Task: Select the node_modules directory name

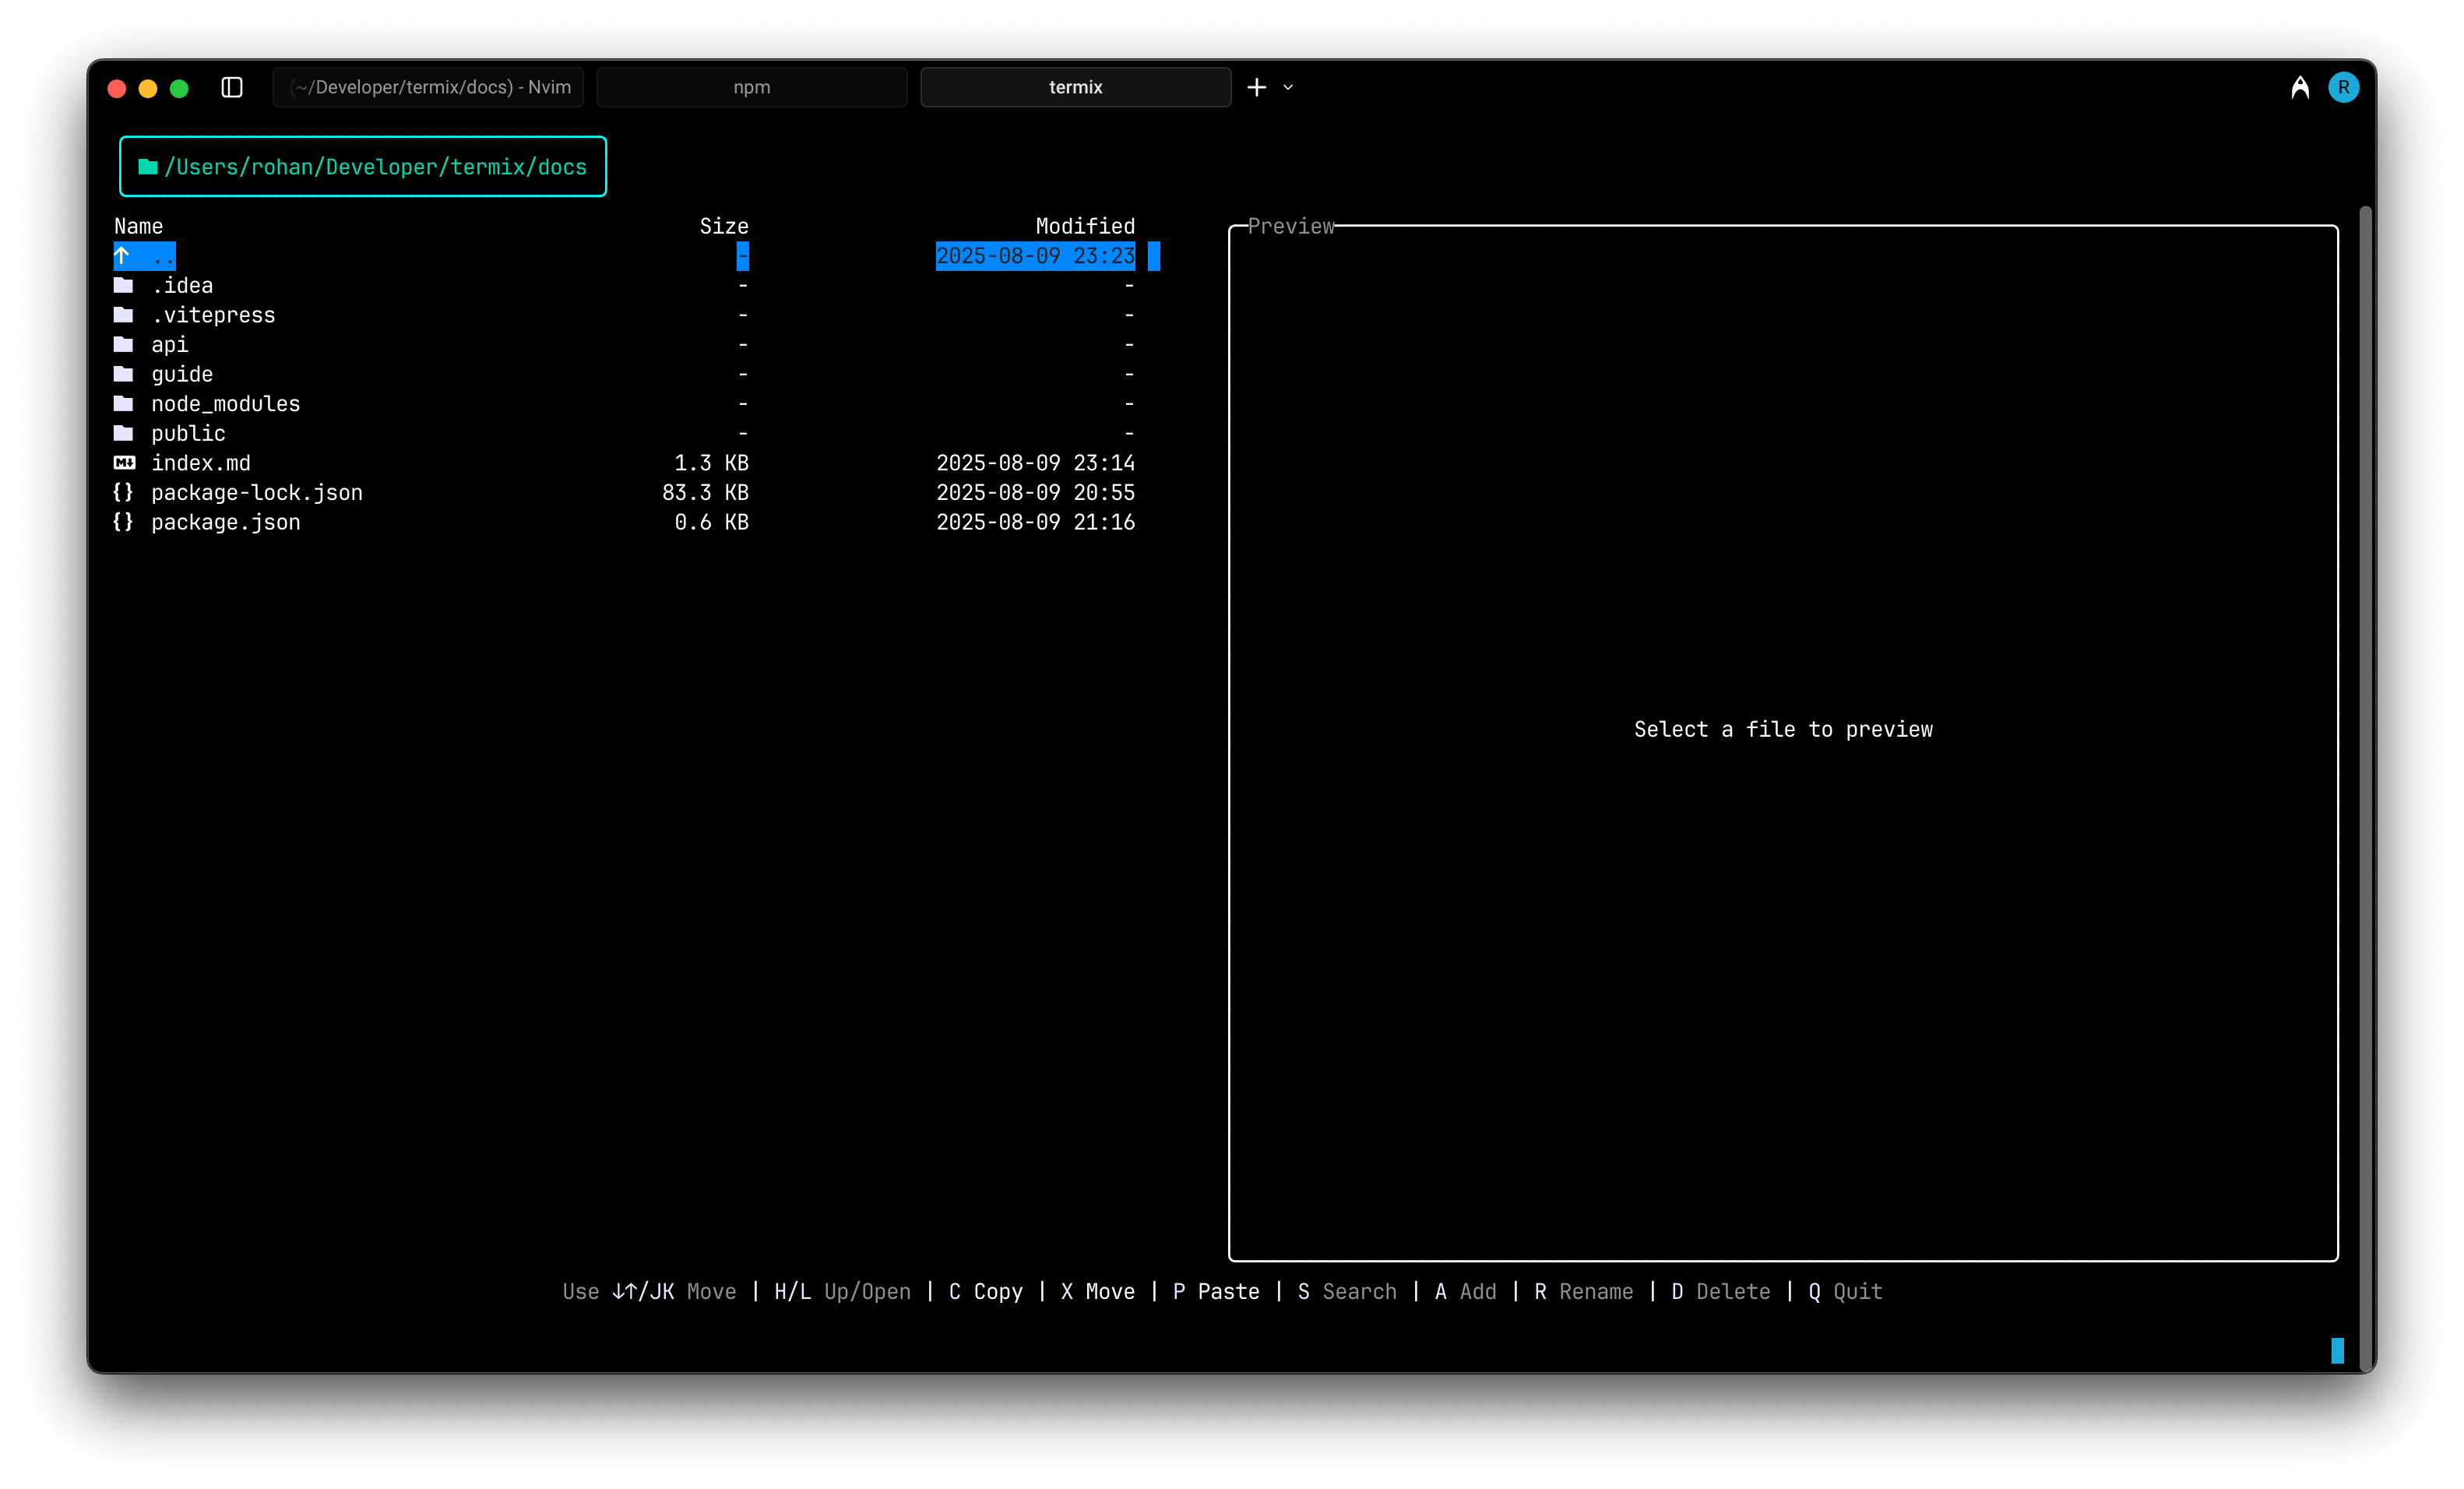Action: [226, 404]
